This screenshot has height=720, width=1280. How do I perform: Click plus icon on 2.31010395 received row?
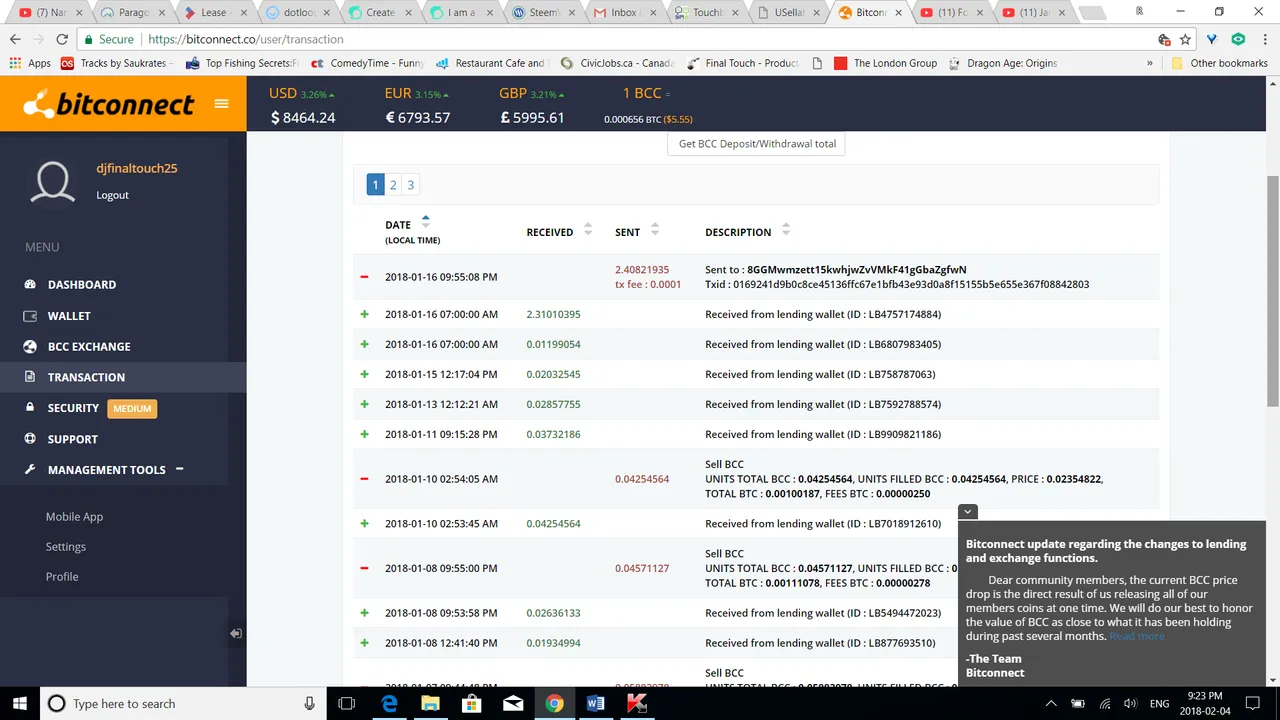[364, 314]
